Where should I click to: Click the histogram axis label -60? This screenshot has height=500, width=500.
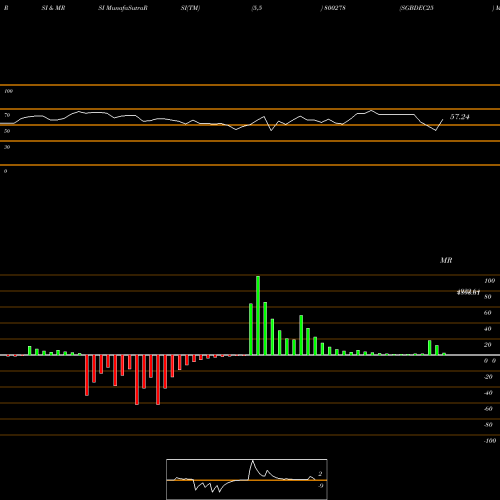[x=488, y=409]
